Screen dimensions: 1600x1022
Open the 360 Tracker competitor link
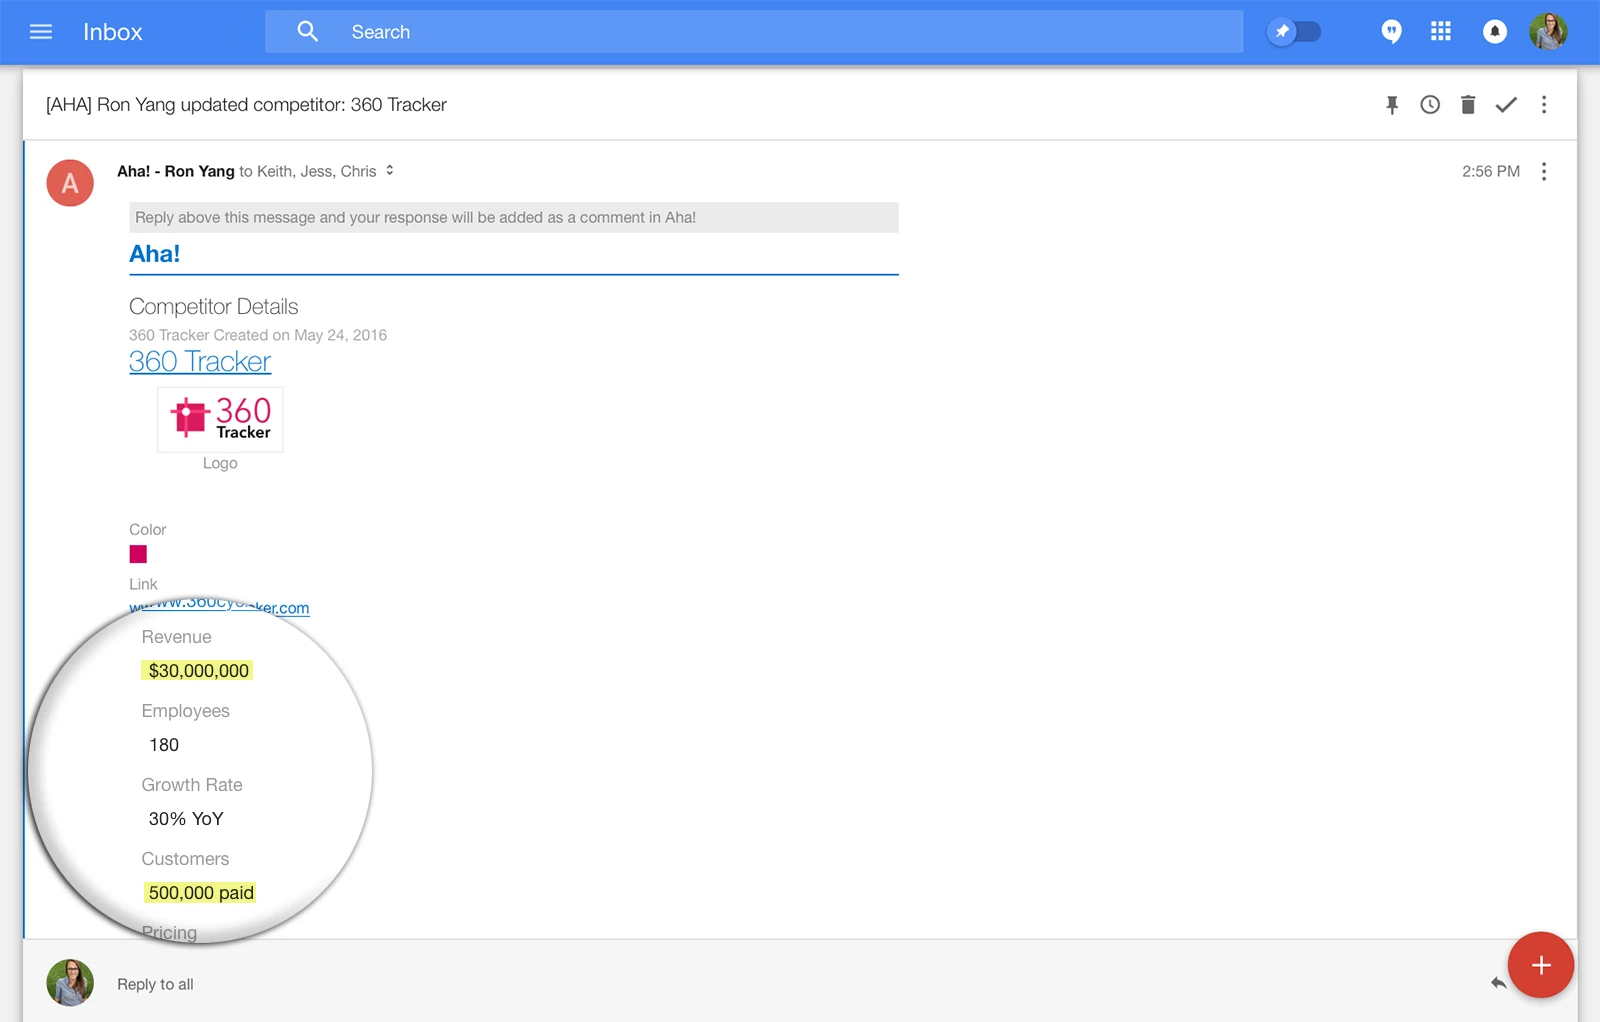(200, 361)
